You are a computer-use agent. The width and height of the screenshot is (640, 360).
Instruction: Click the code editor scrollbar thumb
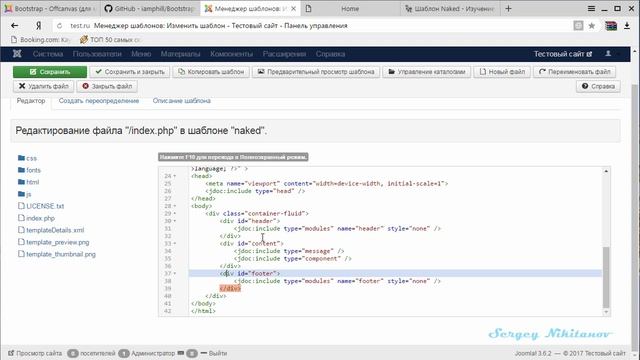coord(606,278)
